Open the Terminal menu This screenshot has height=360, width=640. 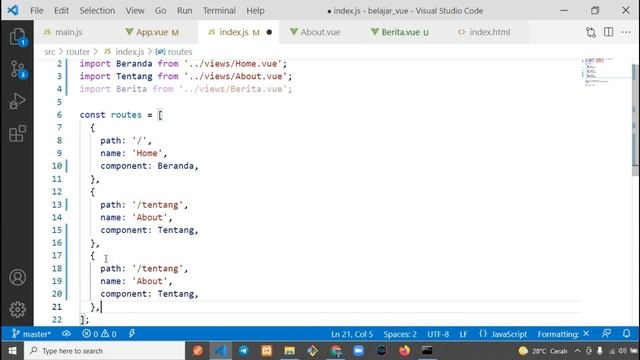point(219,11)
